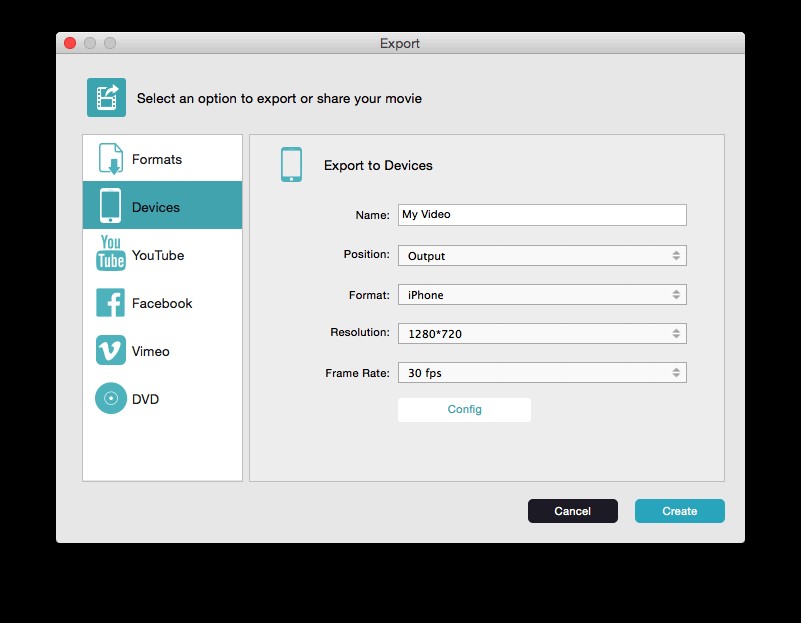
Task: Click the Vimeo logo icon
Action: pos(110,350)
